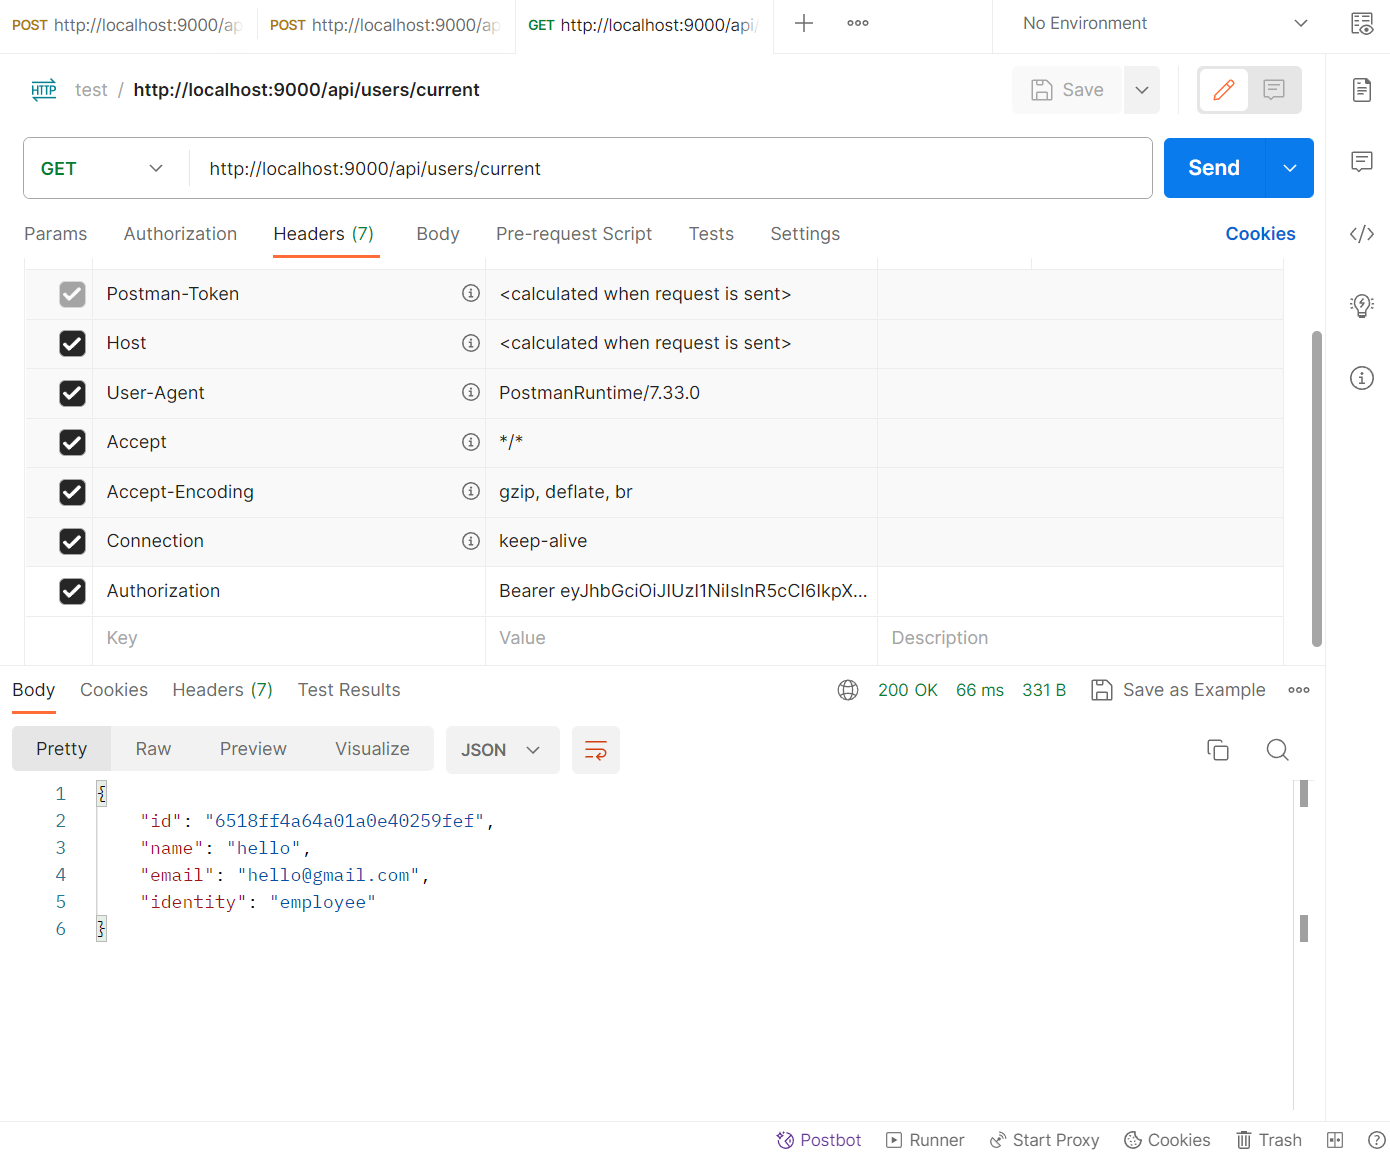Image resolution: width=1390 pixels, height=1153 pixels.
Task: Open the GET method dropdown
Action: tap(102, 169)
